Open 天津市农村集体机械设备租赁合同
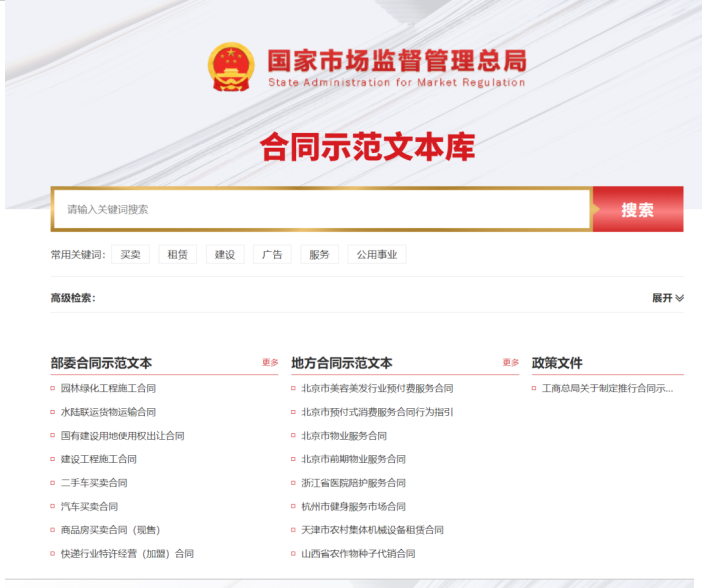Screen dimensions: 712x588 coord(373,530)
